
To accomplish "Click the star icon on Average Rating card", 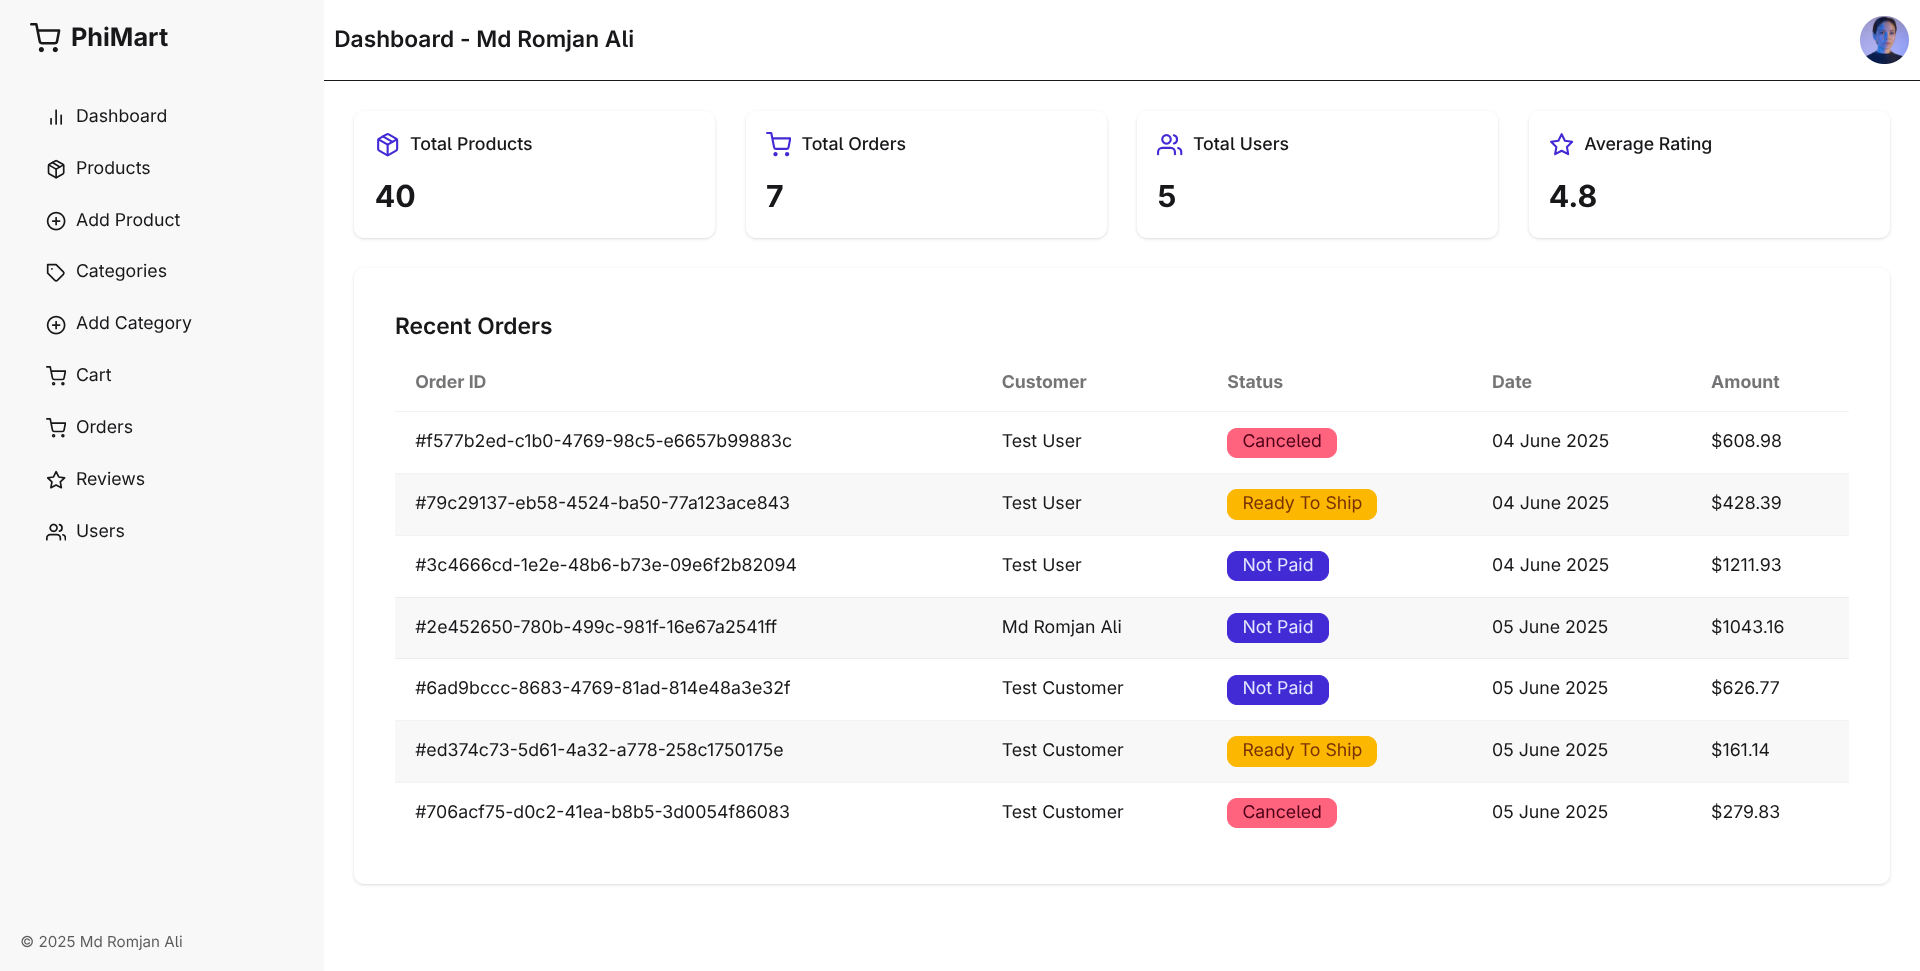I will (x=1562, y=144).
